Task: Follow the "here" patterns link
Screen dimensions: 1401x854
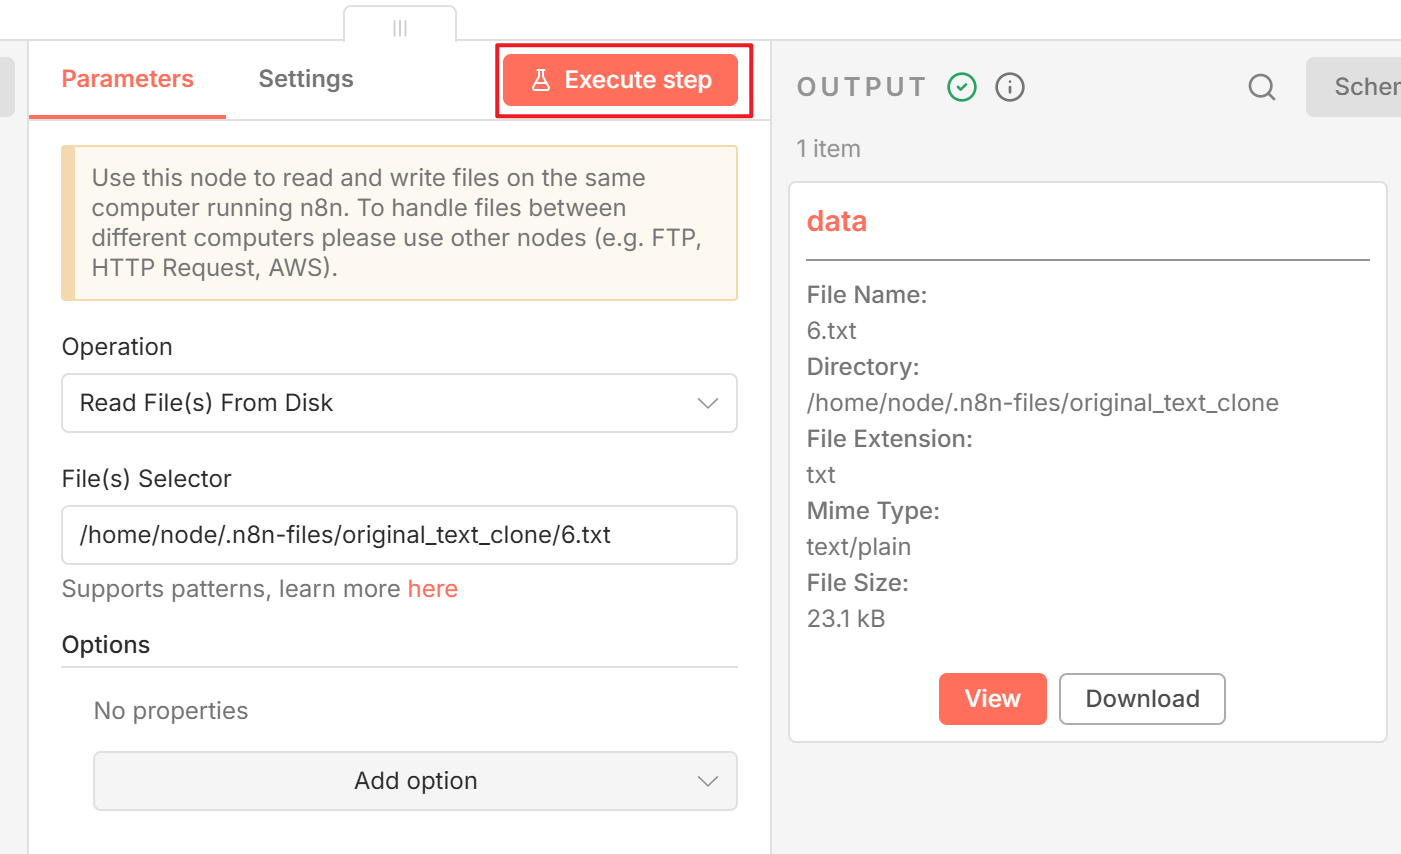Action: [x=433, y=589]
